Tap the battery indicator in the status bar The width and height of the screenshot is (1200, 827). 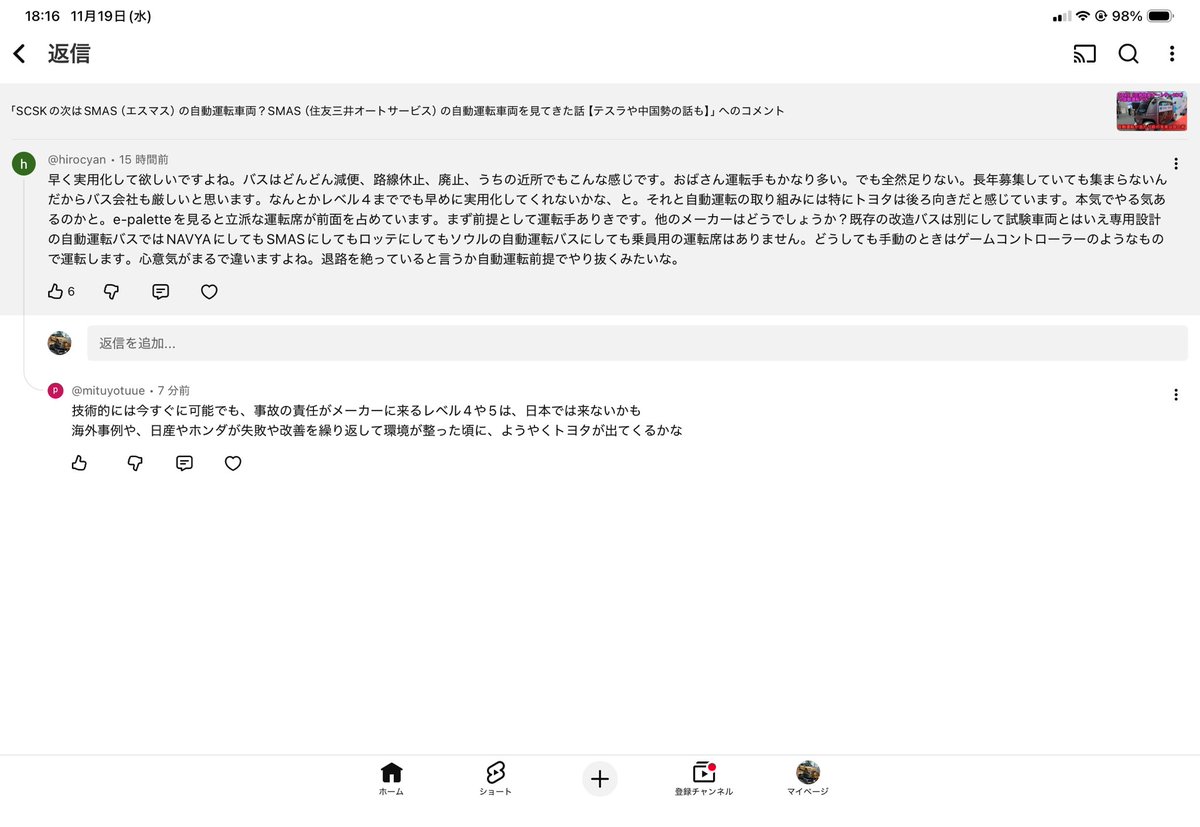[x=1158, y=15]
